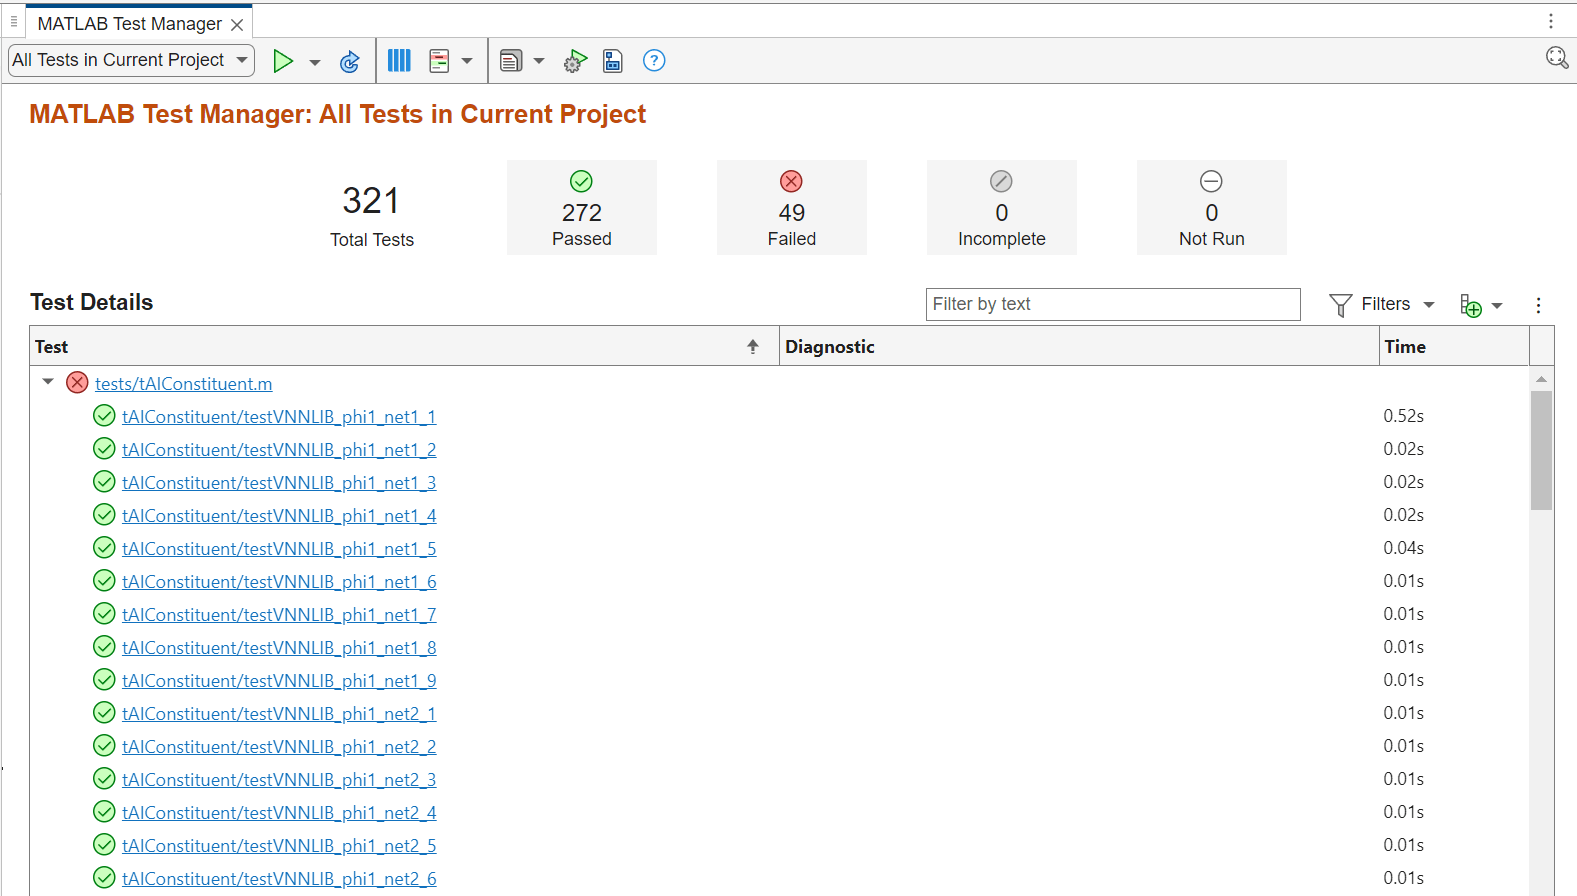1577x896 pixels.
Task: Open the testVNNLIB_phi1_net1_5 test link
Action: click(x=279, y=549)
